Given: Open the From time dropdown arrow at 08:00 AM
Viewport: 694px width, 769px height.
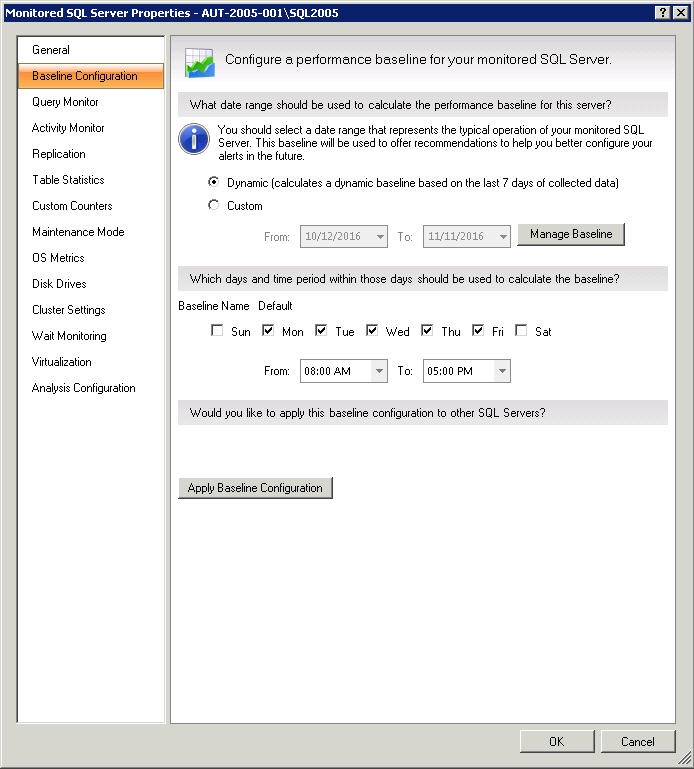Looking at the screenshot, I should click(x=379, y=371).
